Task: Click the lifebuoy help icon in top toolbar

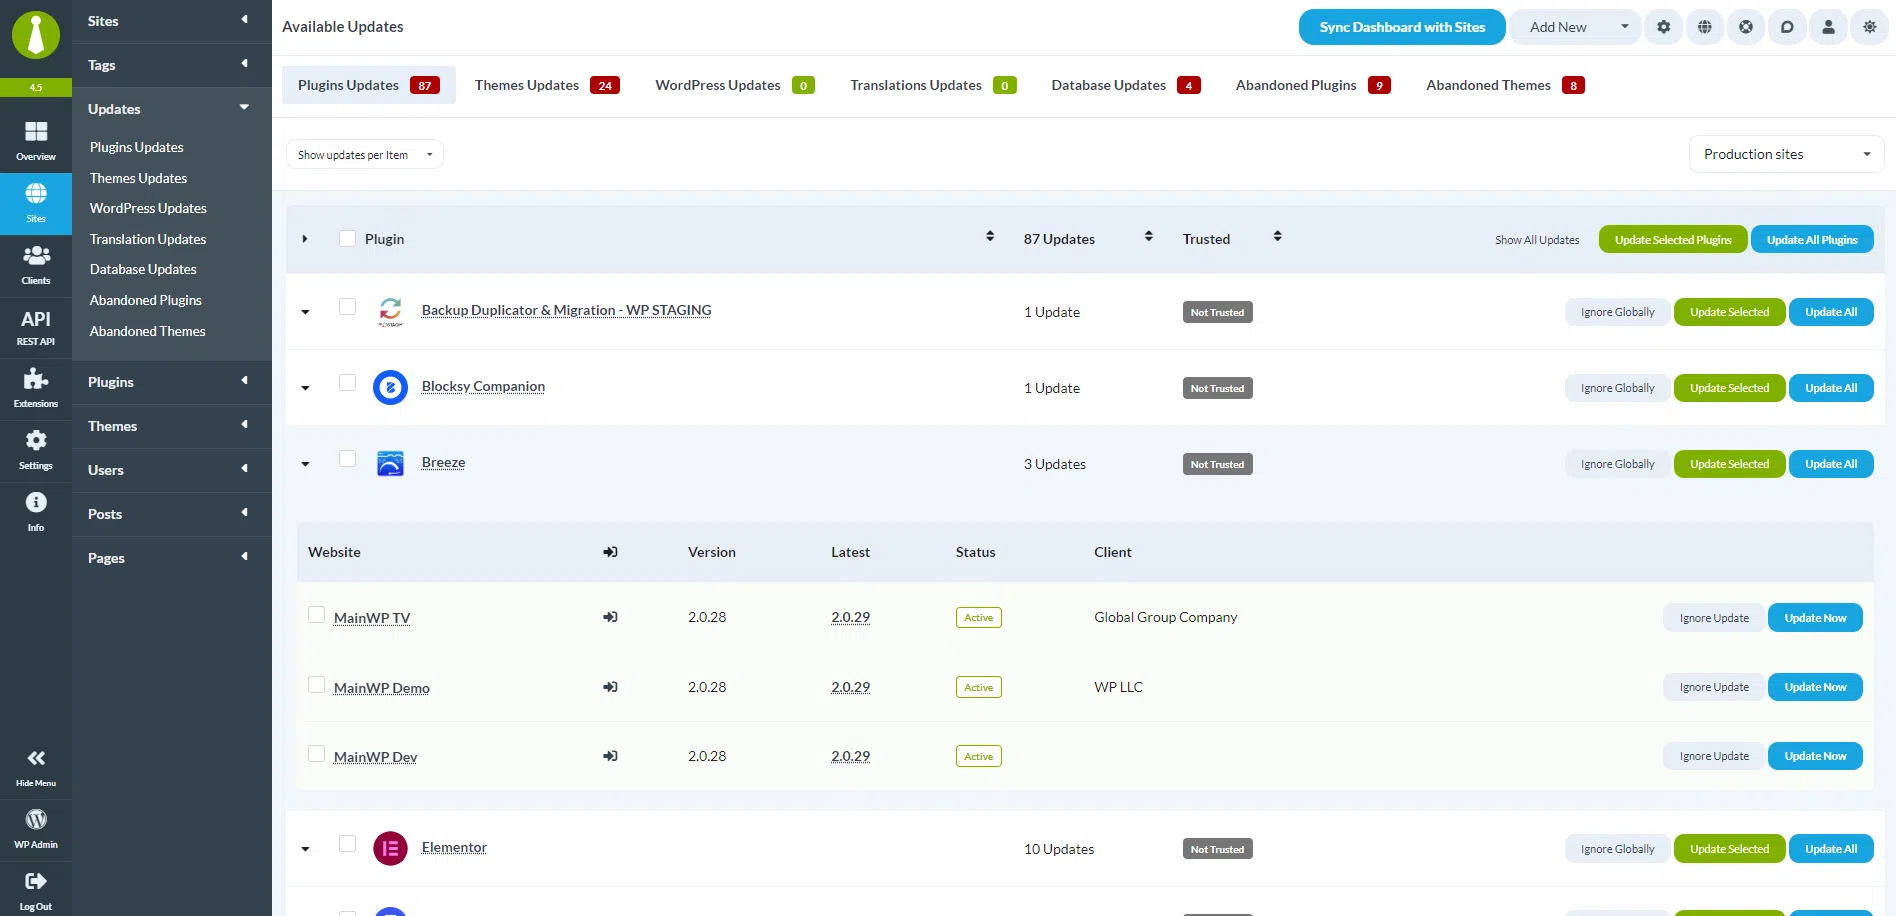Action: click(1746, 27)
